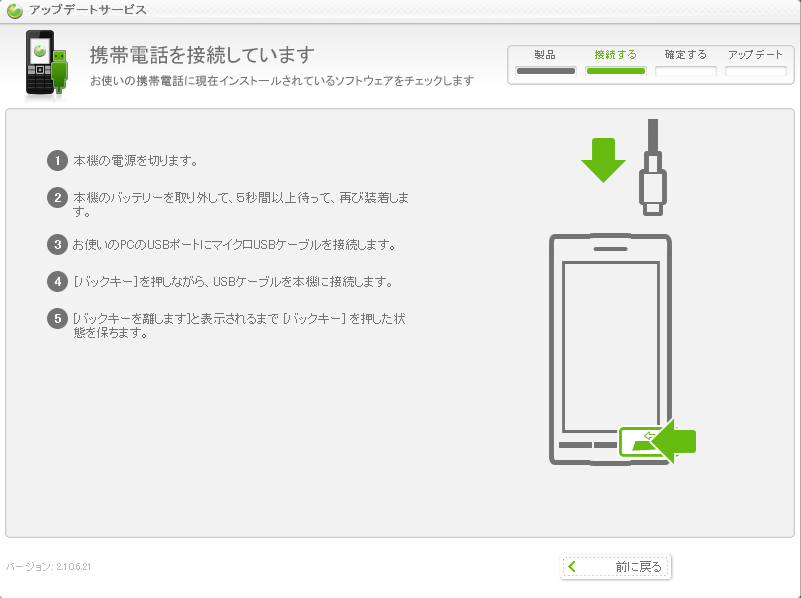Click the Update Service logo in title bar

coord(15,10)
